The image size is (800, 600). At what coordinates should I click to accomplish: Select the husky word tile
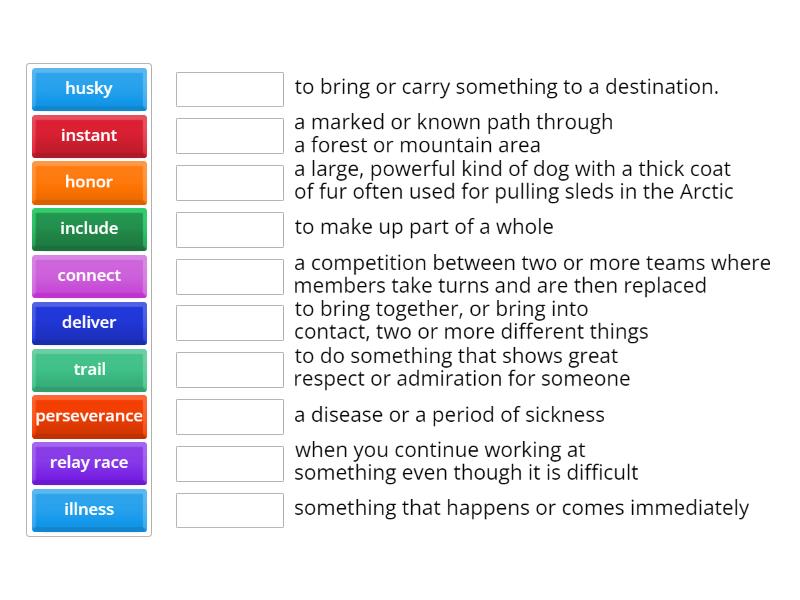pyautogui.click(x=89, y=89)
